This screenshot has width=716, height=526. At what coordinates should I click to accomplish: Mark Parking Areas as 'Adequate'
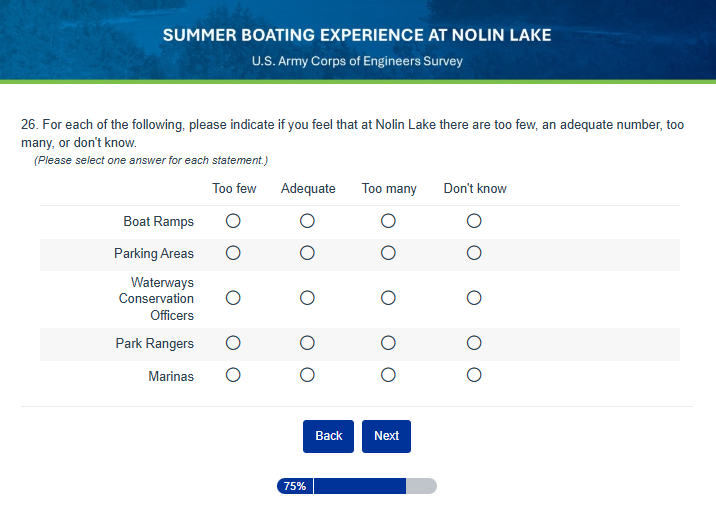(307, 253)
